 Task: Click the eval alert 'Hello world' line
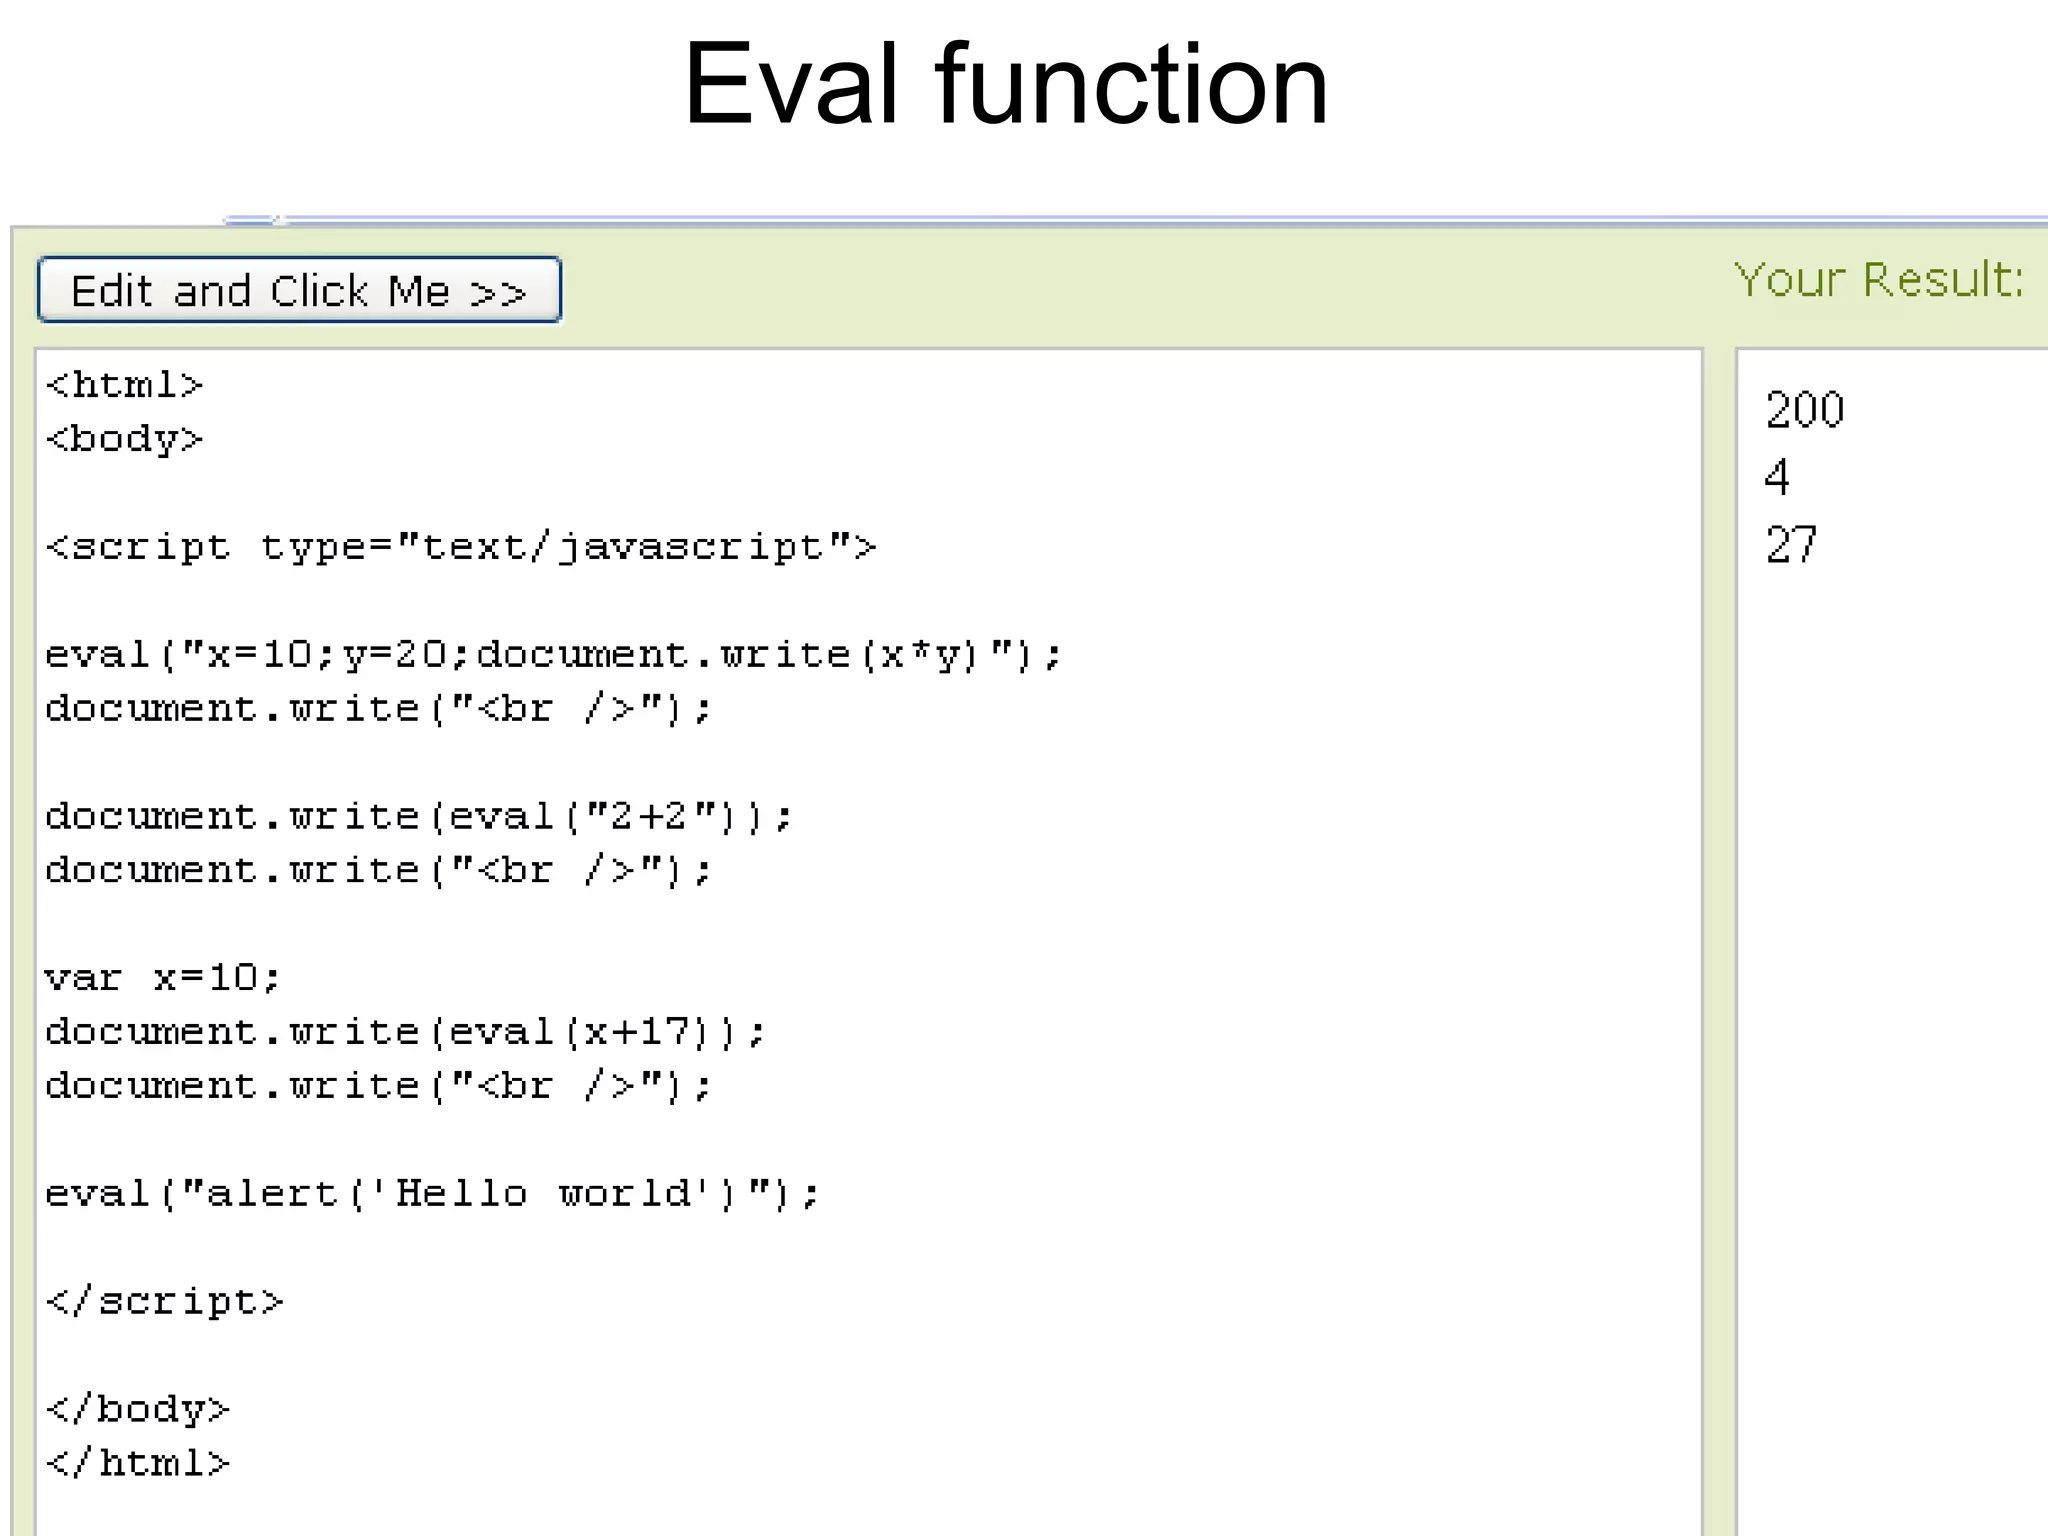433,1194
